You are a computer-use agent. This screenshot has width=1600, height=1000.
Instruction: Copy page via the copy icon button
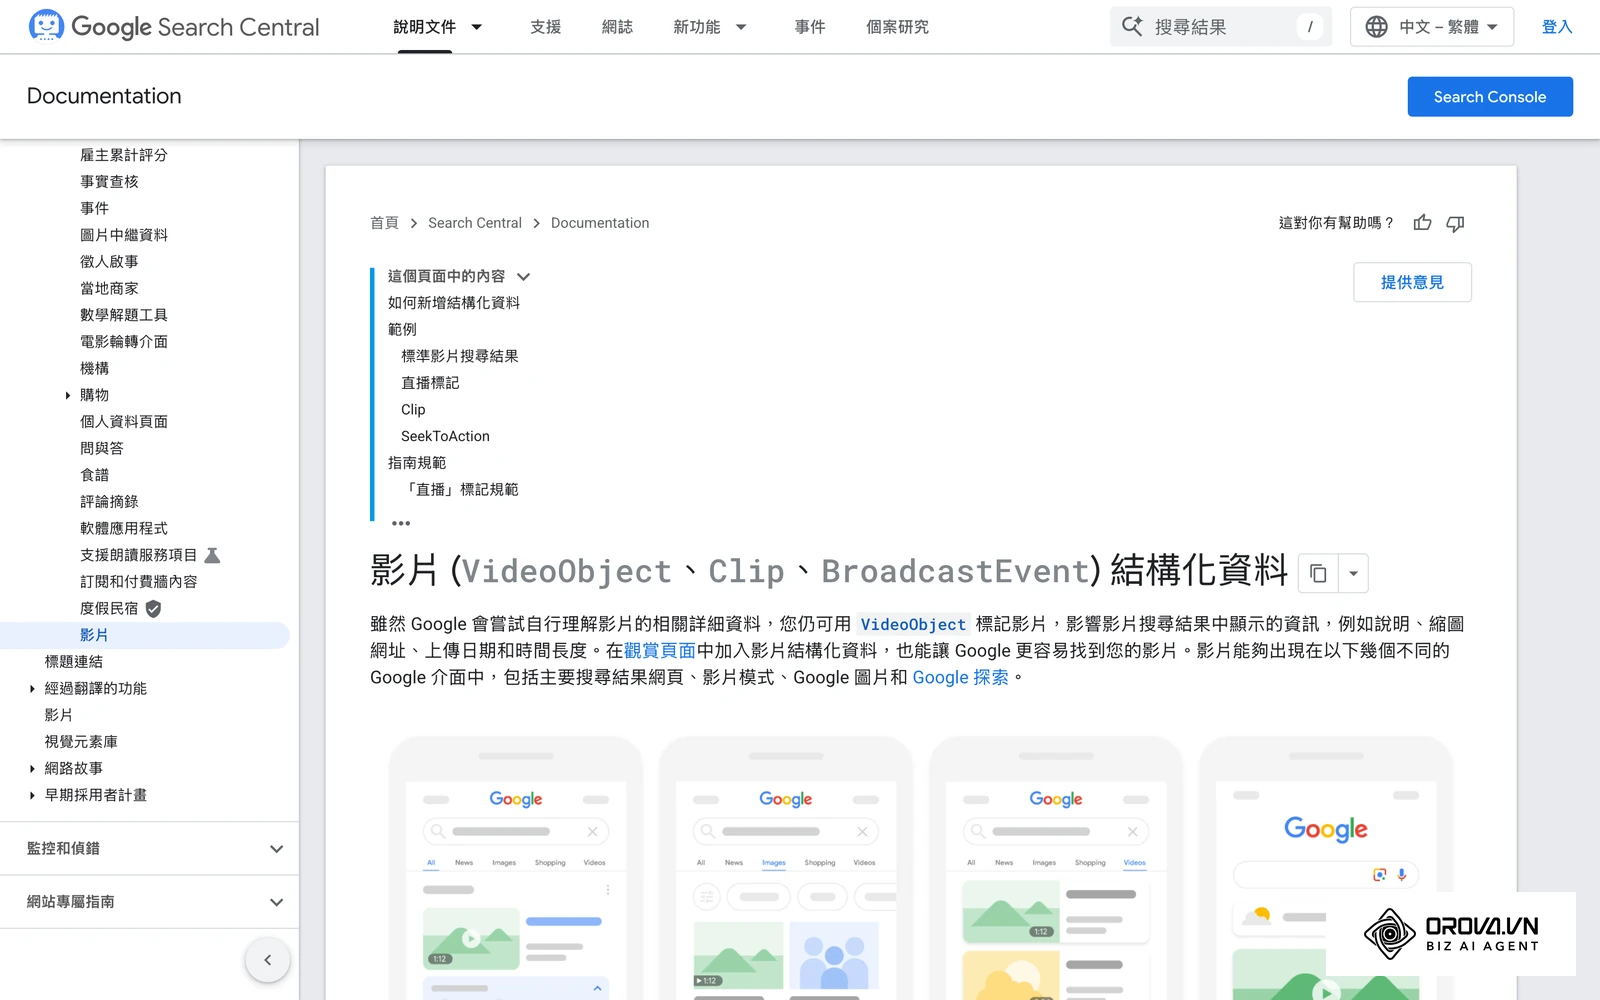(1318, 573)
